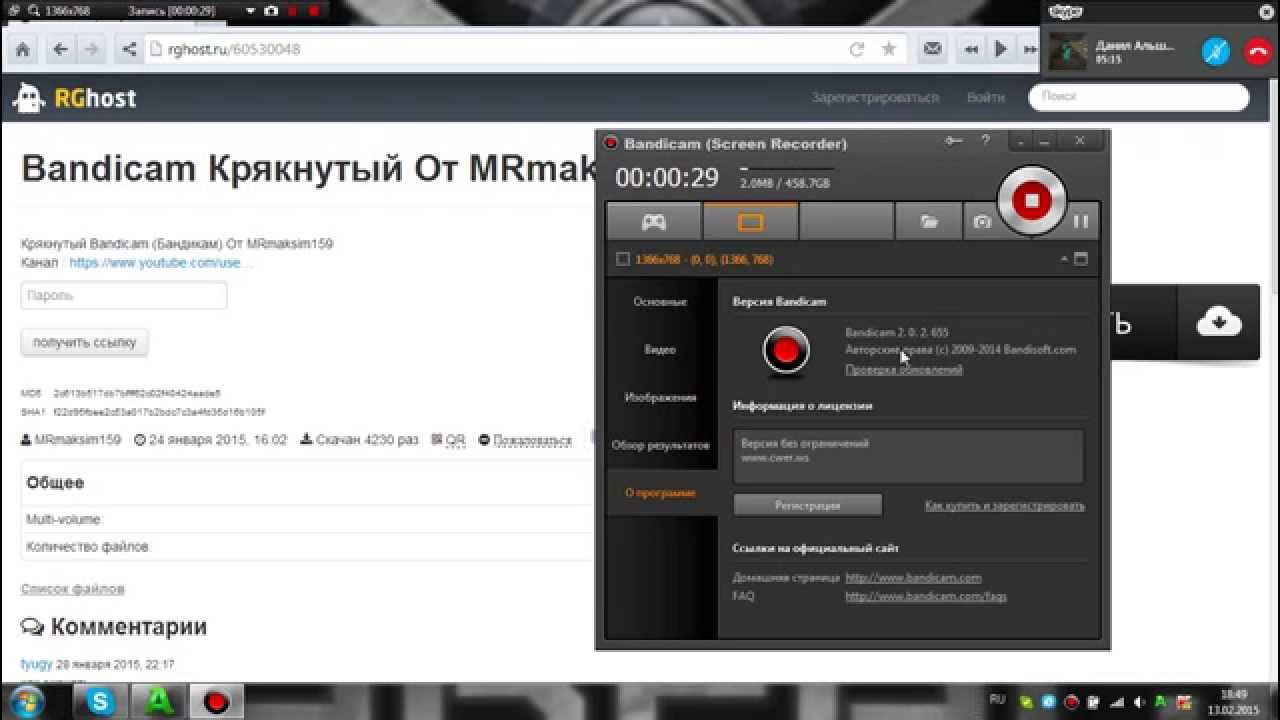Viewport: 1280px width, 720px height.
Task: Hang up the Skype call
Action: point(1257,51)
